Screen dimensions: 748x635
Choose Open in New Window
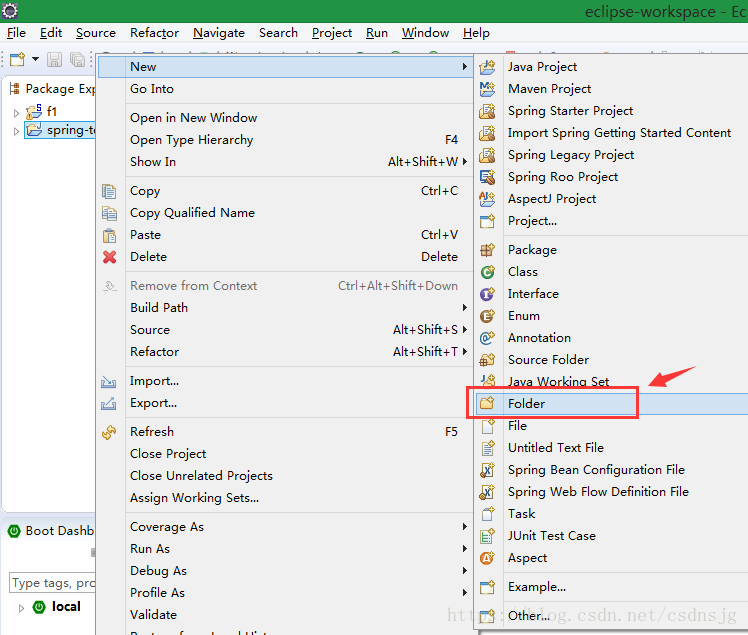click(285, 118)
